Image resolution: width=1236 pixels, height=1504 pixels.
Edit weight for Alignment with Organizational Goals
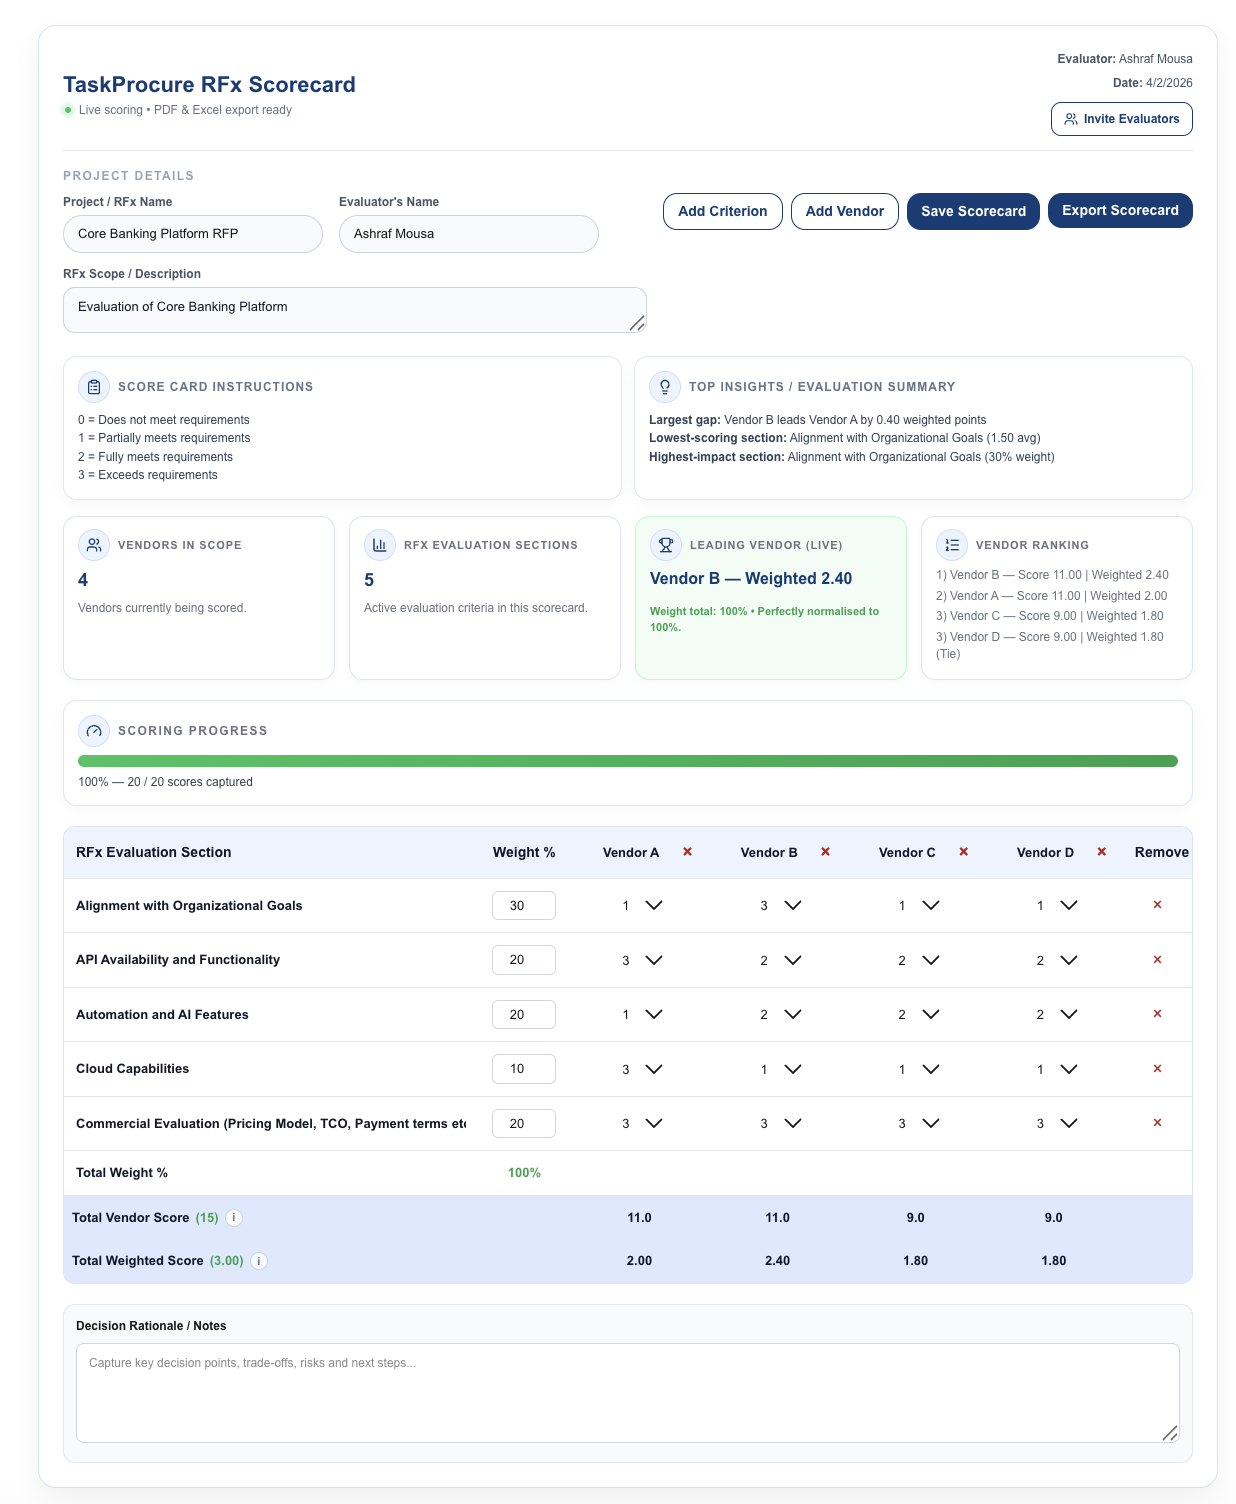point(524,906)
